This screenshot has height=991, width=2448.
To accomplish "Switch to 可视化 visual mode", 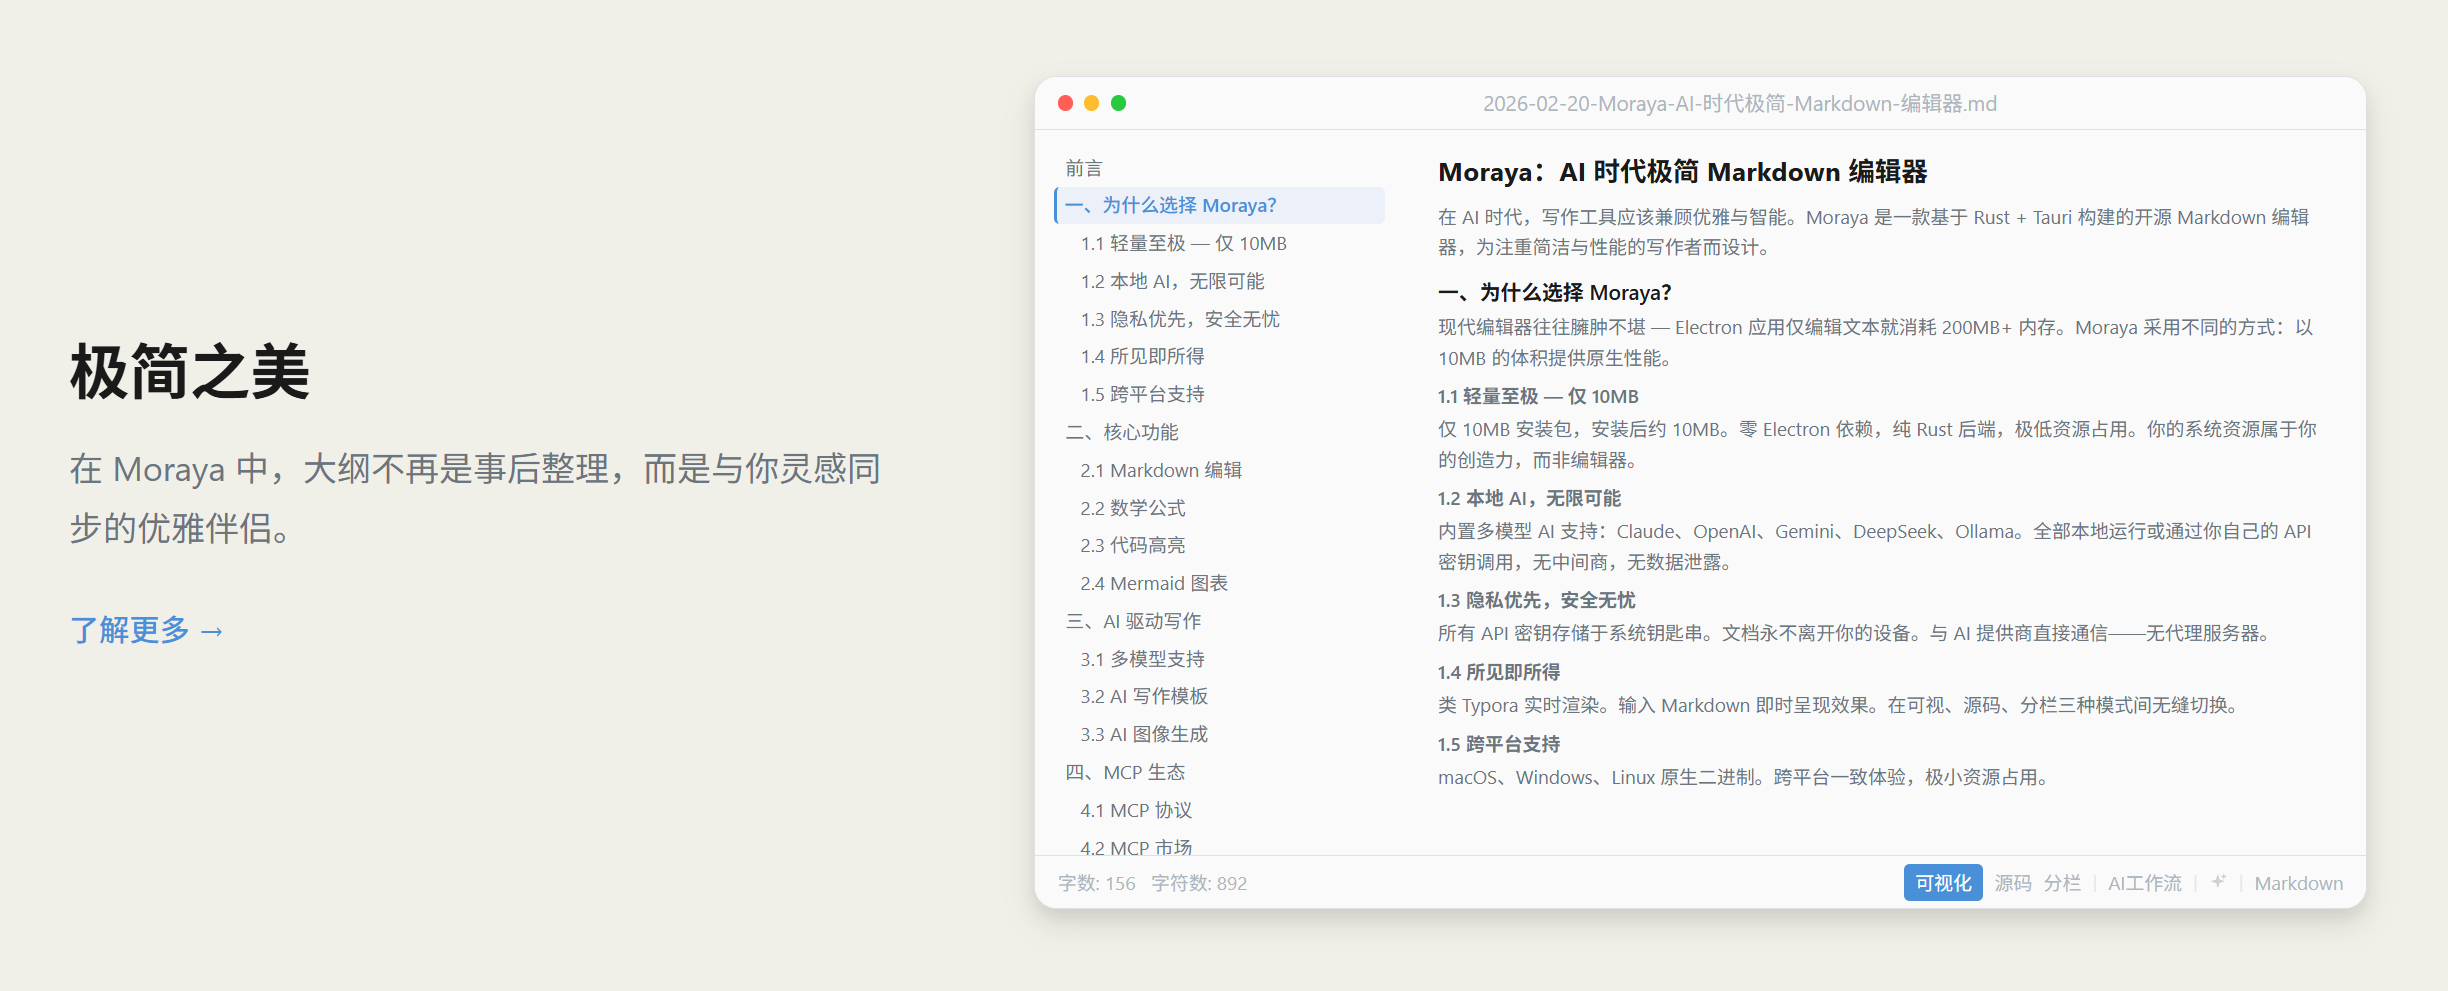I will [x=1942, y=883].
